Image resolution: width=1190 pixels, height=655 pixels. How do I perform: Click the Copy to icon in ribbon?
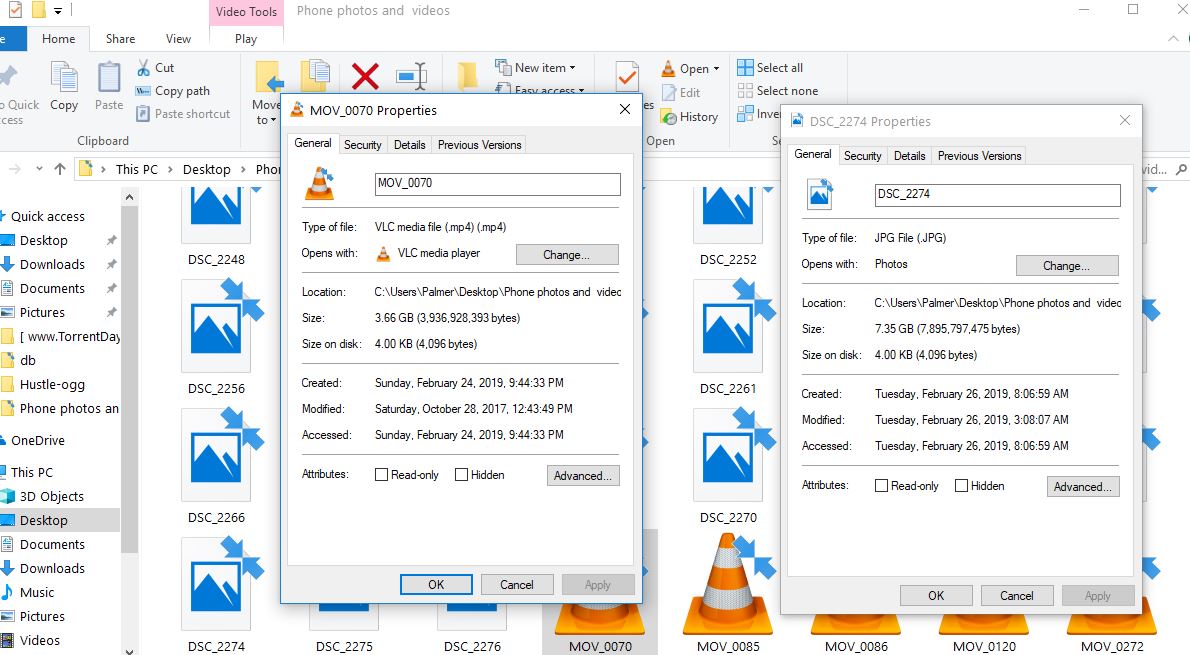click(316, 76)
